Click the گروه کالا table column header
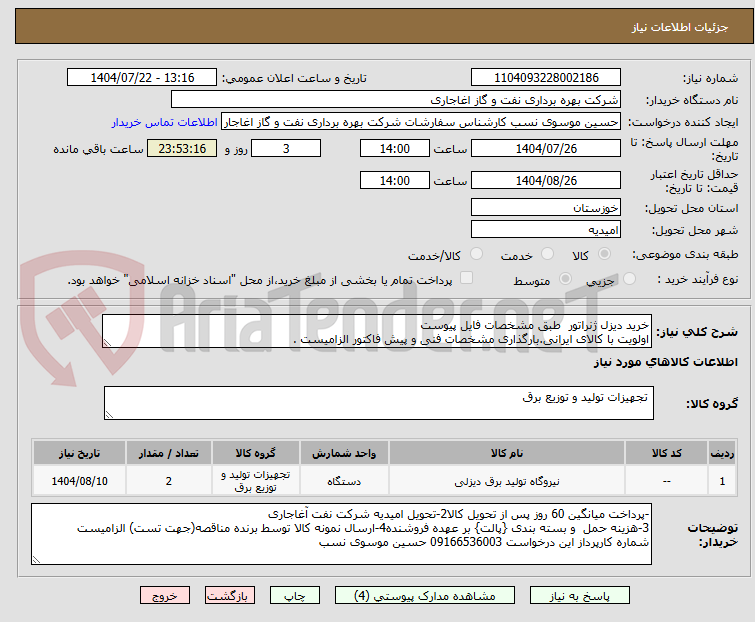 pos(256,453)
